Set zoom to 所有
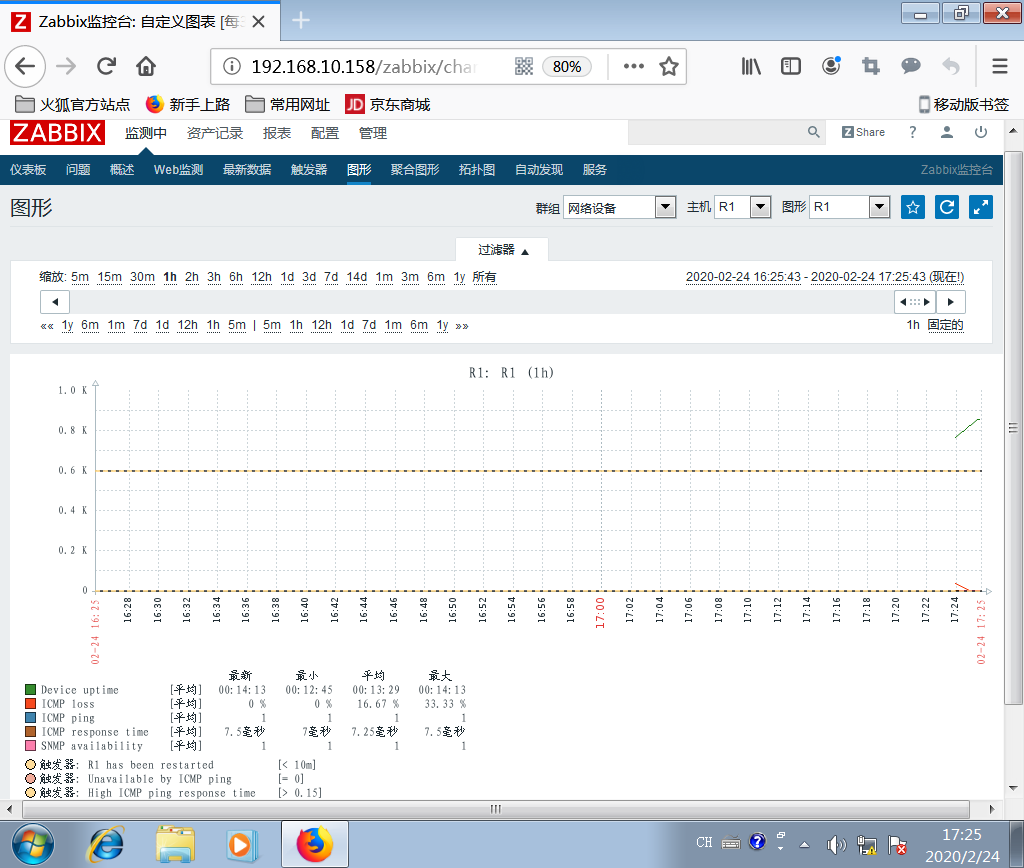Image resolution: width=1024 pixels, height=868 pixels. [484, 277]
